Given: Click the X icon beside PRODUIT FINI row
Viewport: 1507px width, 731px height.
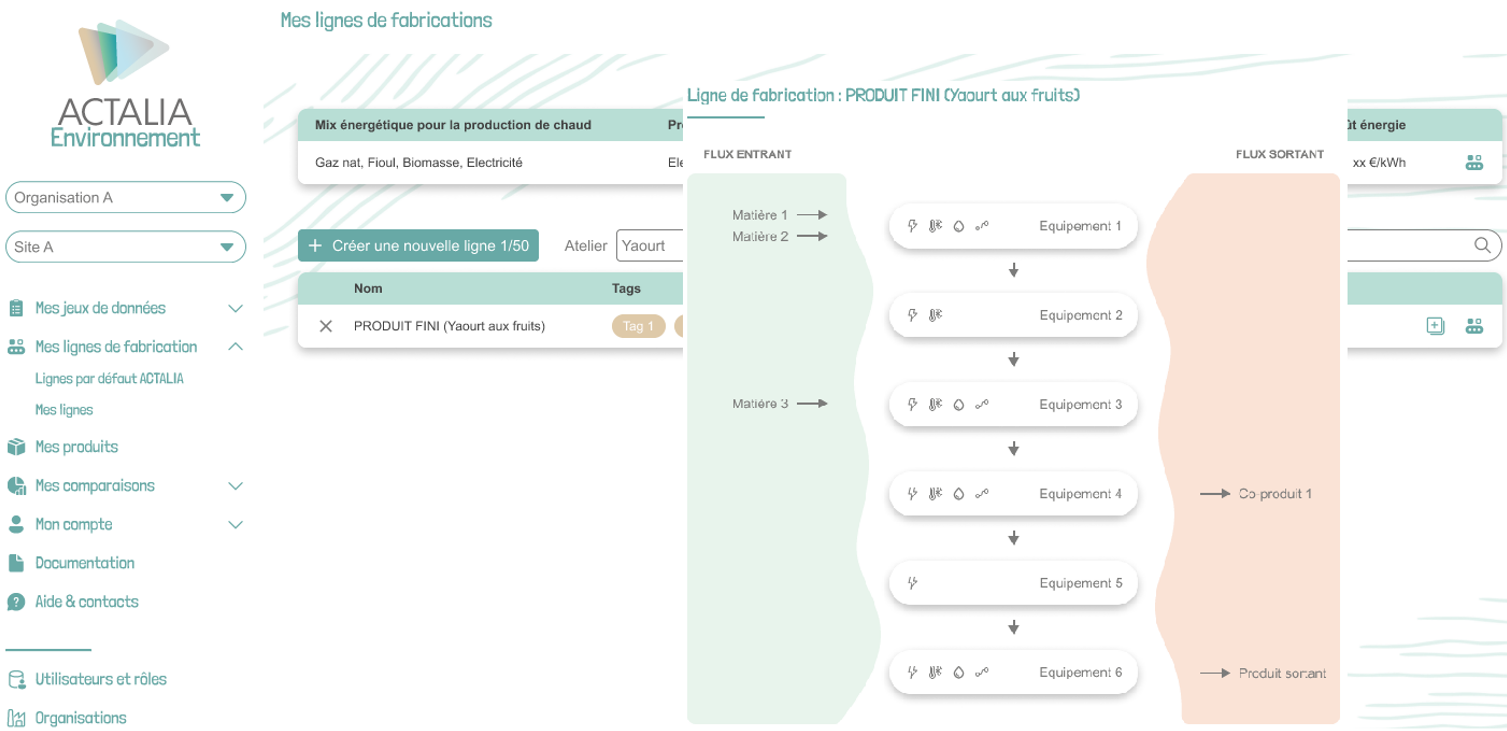Looking at the screenshot, I should (325, 326).
